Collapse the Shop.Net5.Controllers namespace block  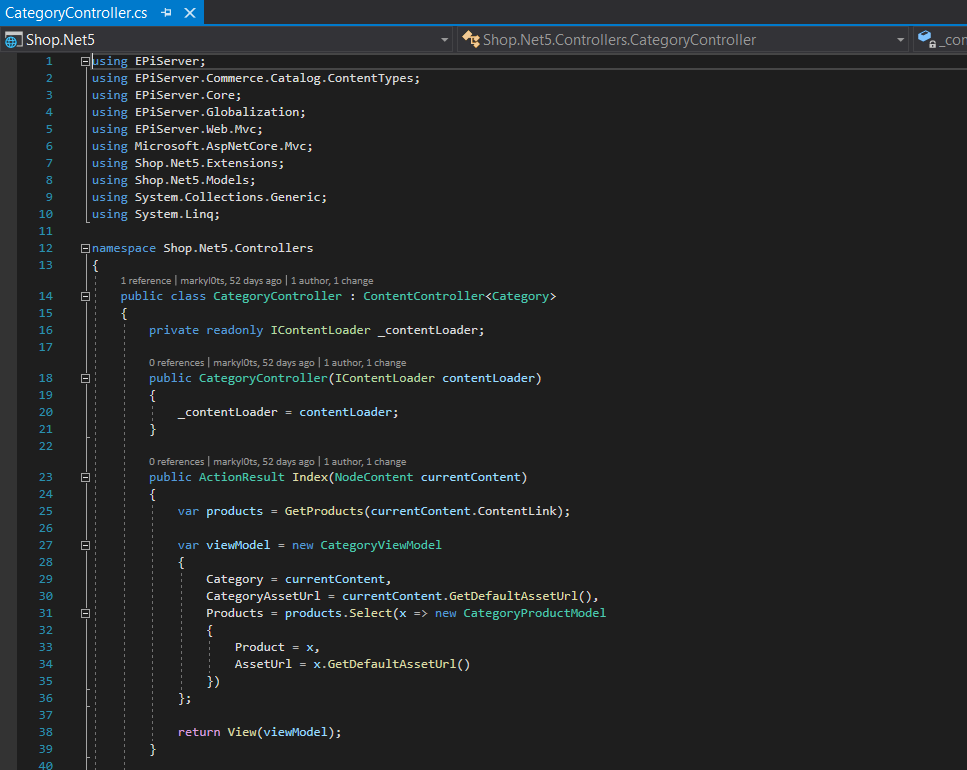pyautogui.click(x=85, y=248)
